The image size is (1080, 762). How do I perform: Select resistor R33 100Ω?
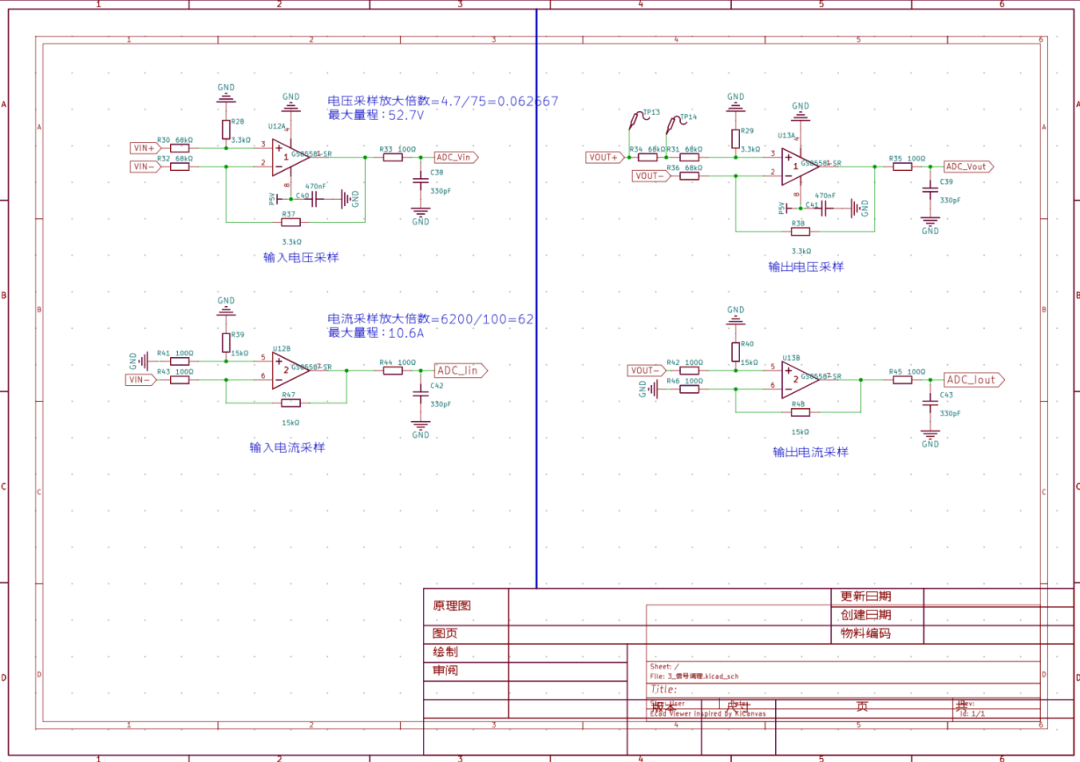393,157
